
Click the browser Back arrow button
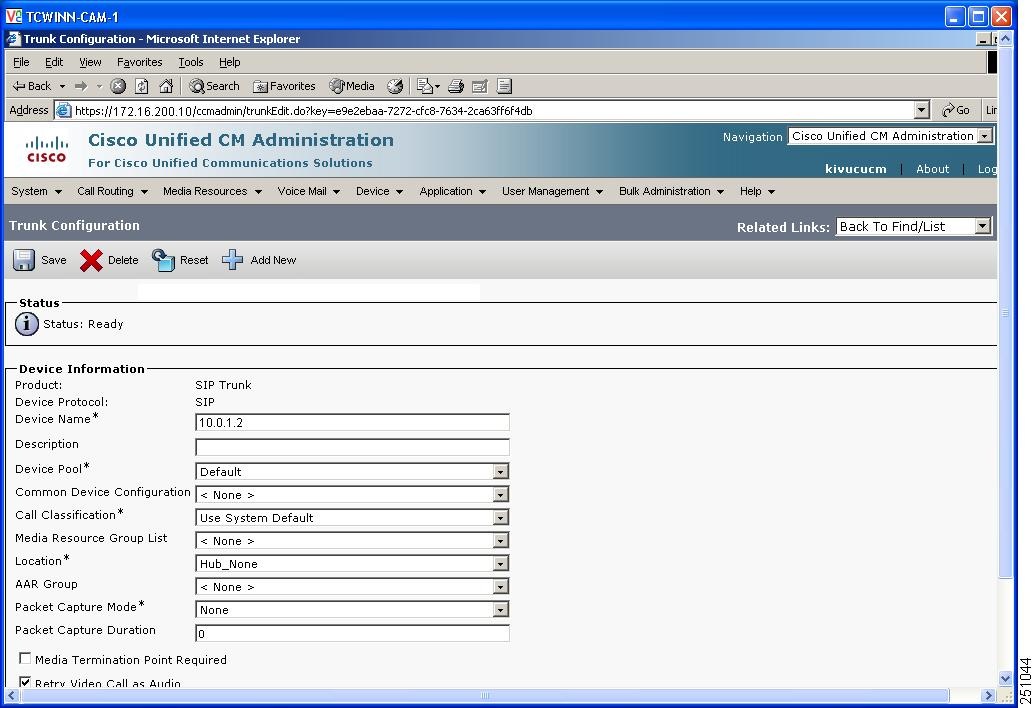point(32,86)
